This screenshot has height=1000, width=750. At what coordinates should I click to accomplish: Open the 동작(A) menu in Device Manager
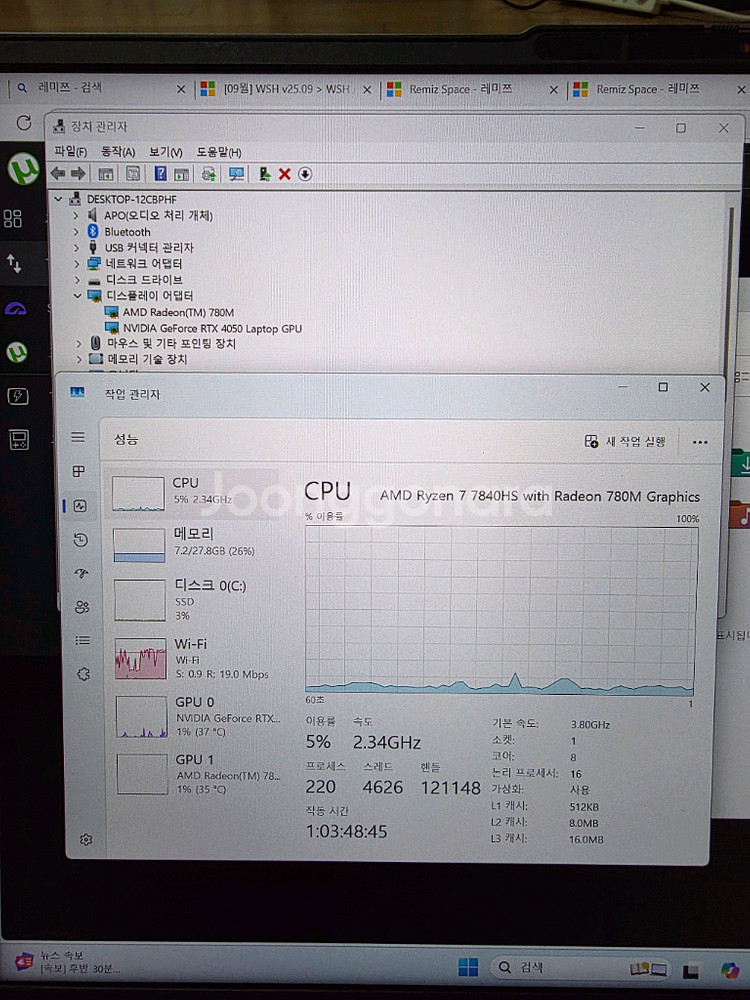pyautogui.click(x=118, y=152)
